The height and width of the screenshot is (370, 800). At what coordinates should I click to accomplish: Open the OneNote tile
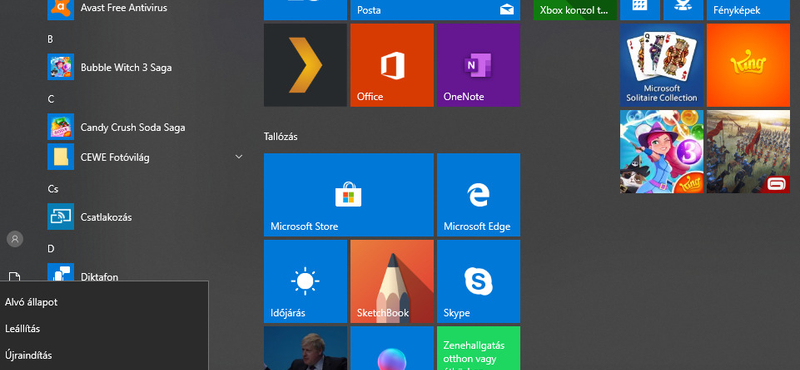[479, 65]
